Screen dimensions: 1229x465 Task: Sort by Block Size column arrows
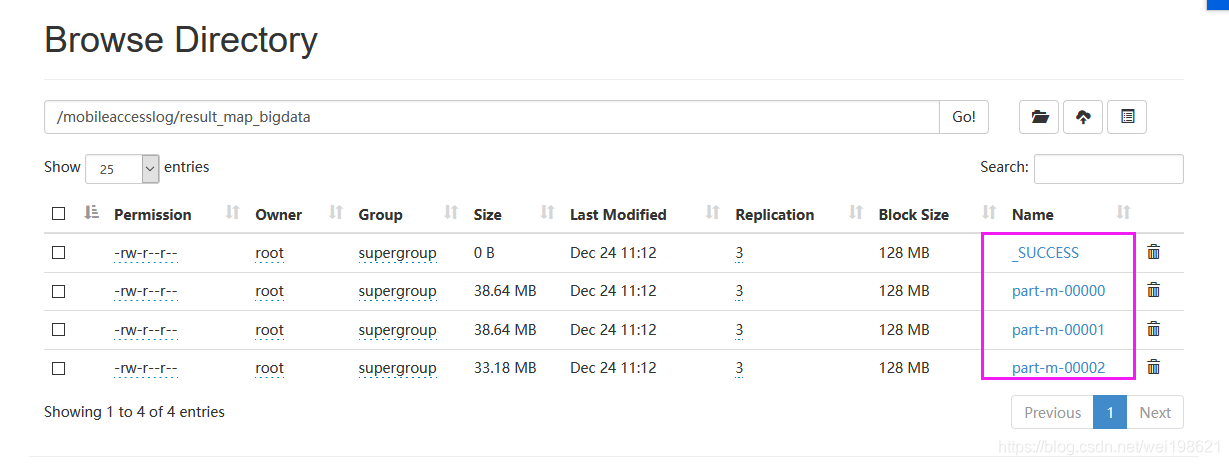pyautogui.click(x=989, y=213)
